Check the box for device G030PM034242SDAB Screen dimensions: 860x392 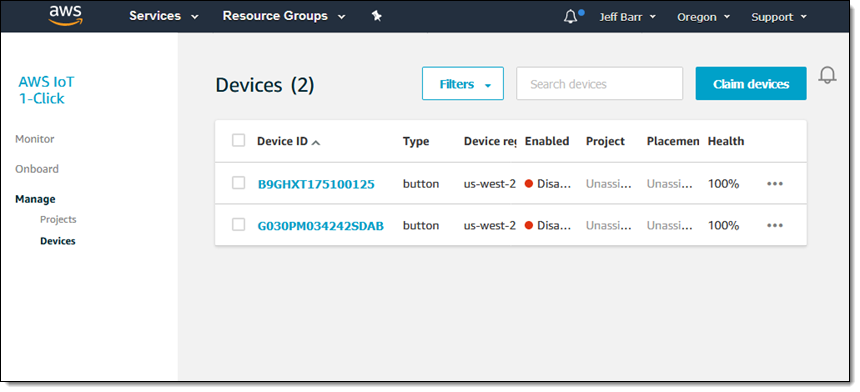tap(239, 224)
